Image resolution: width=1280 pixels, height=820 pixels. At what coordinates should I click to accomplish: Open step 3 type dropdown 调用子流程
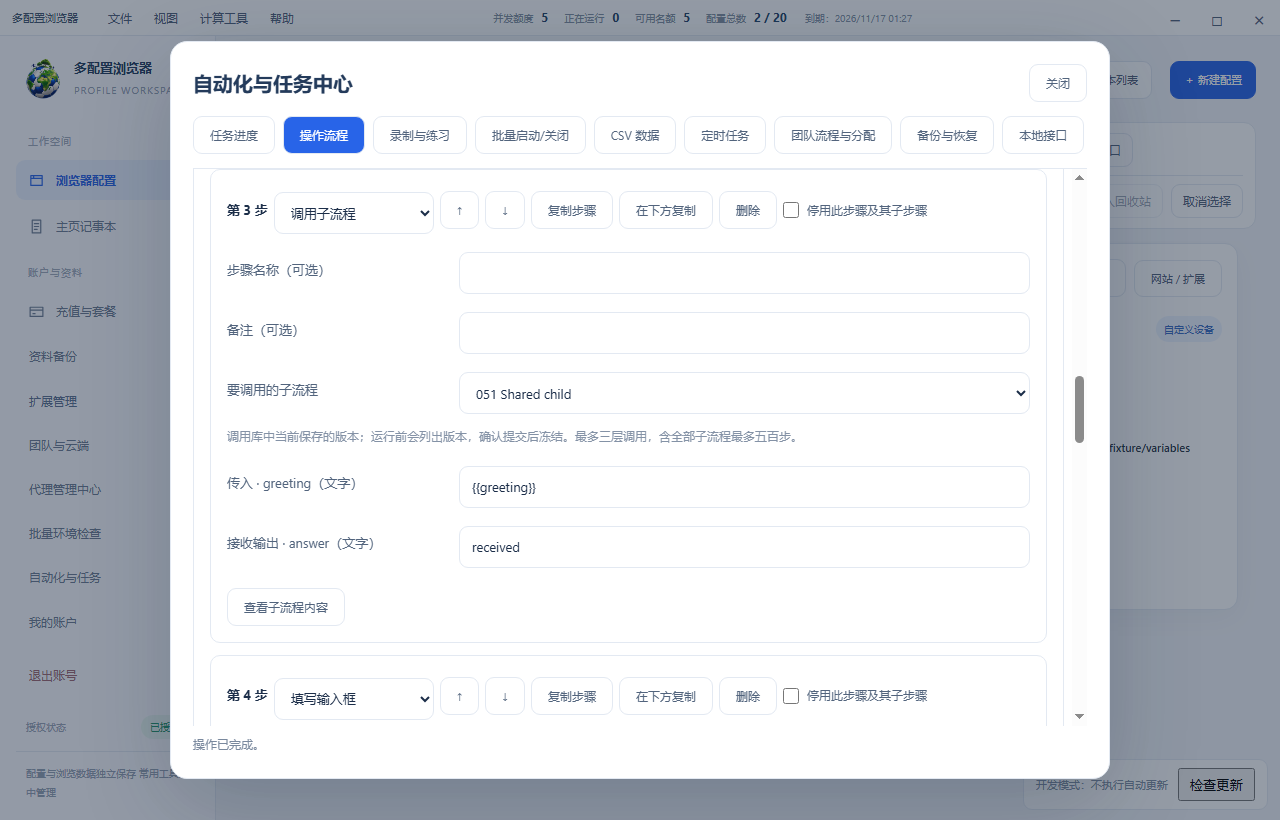354,213
